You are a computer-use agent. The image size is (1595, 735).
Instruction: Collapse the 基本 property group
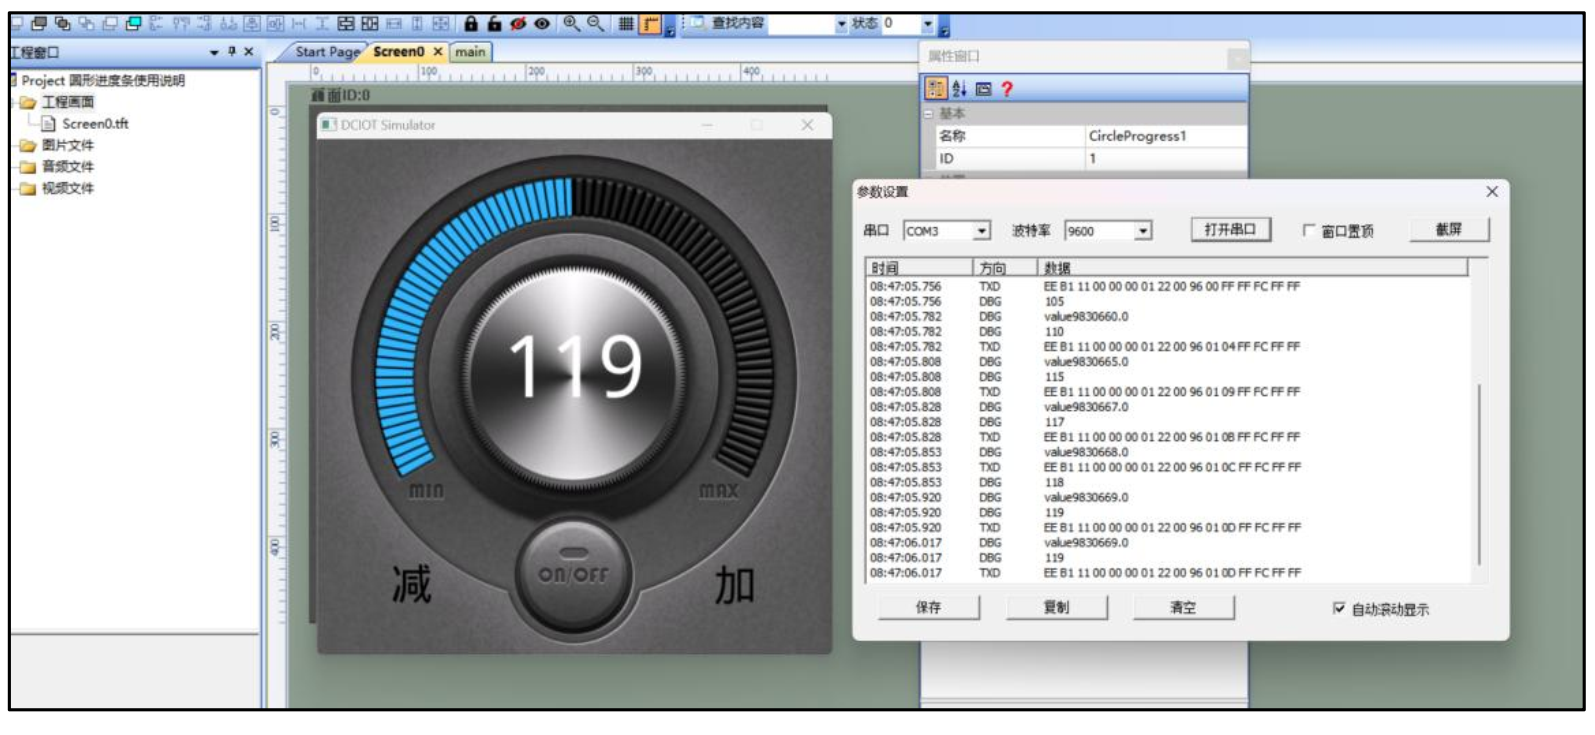(x=929, y=114)
